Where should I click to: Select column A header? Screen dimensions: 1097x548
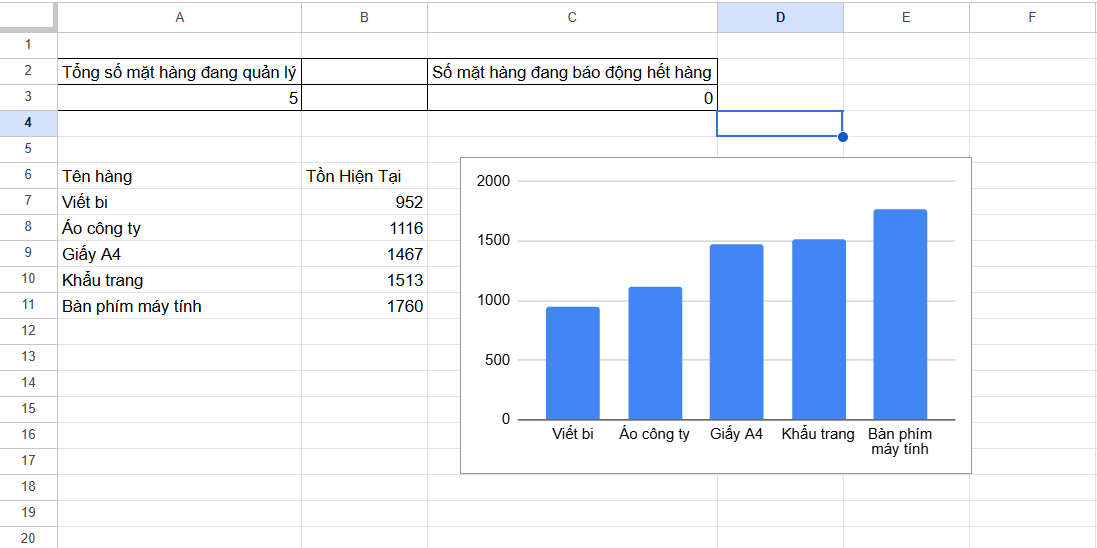[x=180, y=17]
